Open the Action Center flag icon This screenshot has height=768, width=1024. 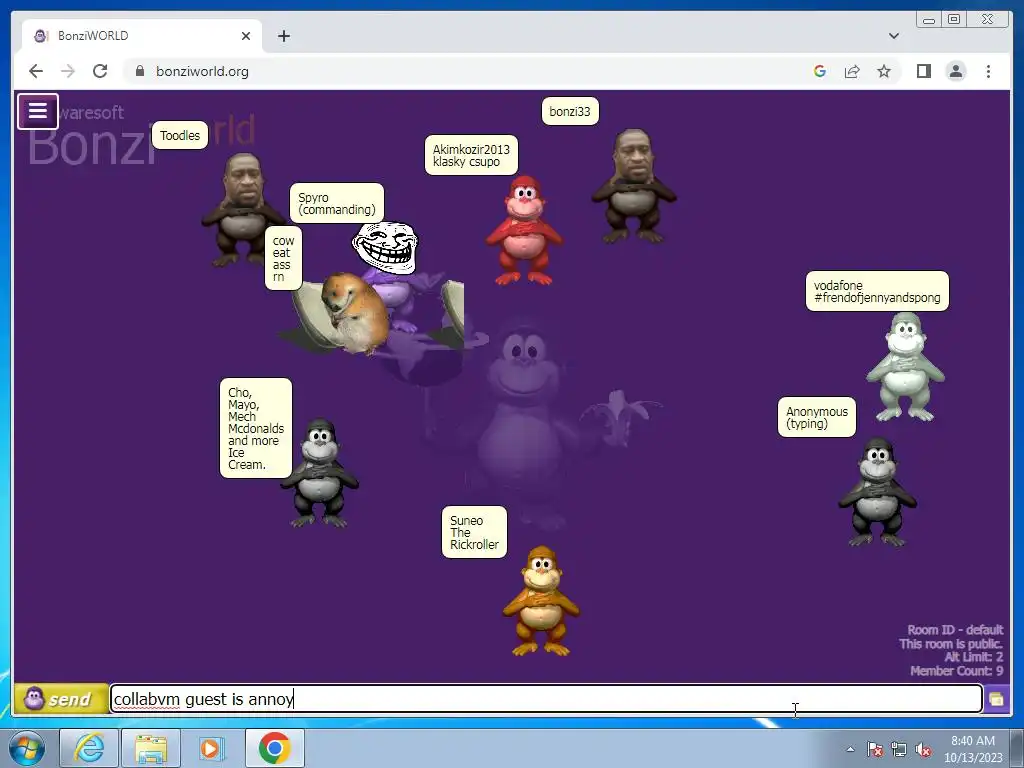pyautogui.click(x=874, y=749)
